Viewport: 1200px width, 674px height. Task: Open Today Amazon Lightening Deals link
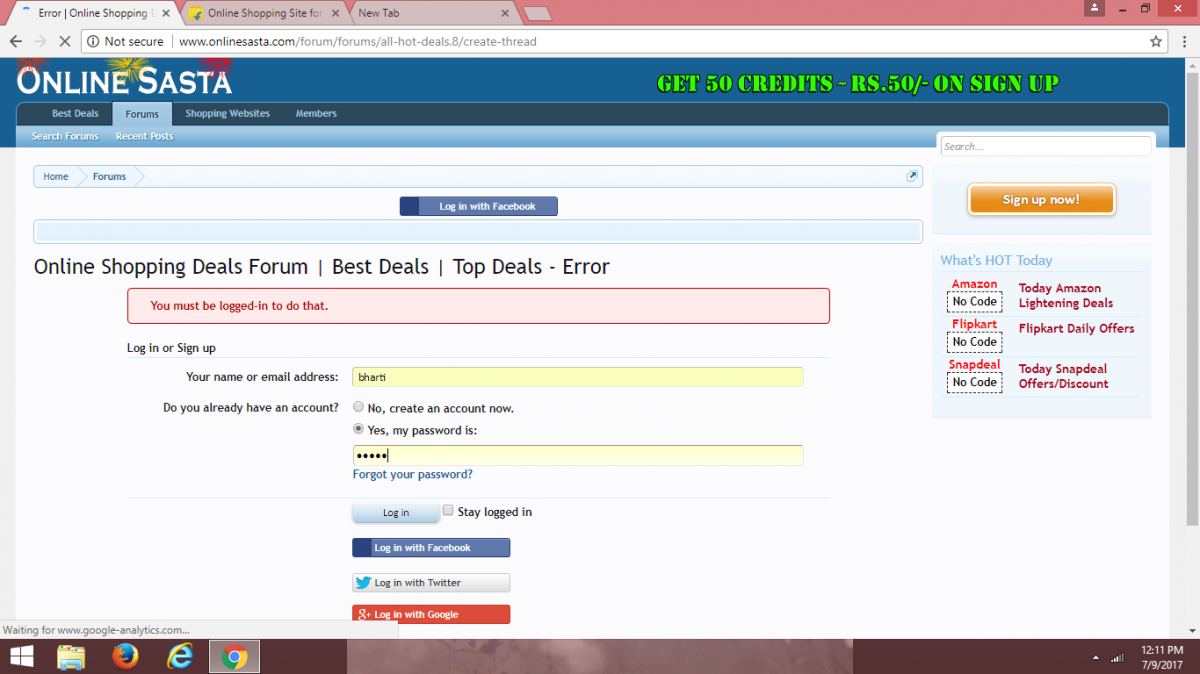1065,296
